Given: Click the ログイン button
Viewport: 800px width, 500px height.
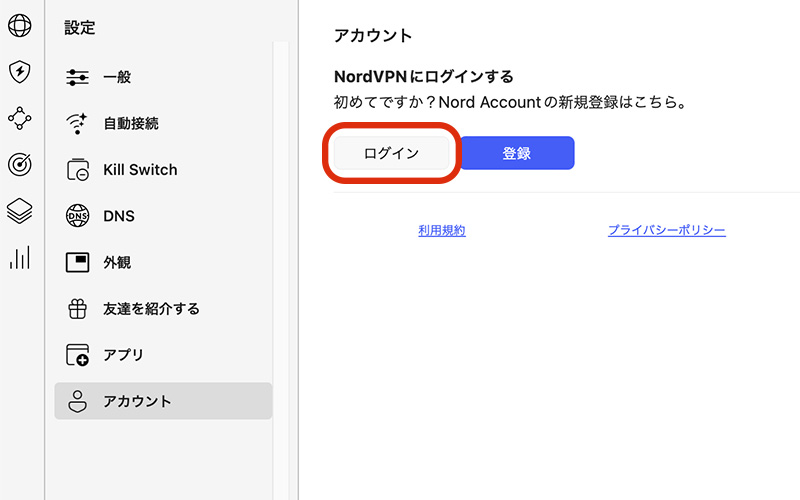Looking at the screenshot, I should [391, 153].
